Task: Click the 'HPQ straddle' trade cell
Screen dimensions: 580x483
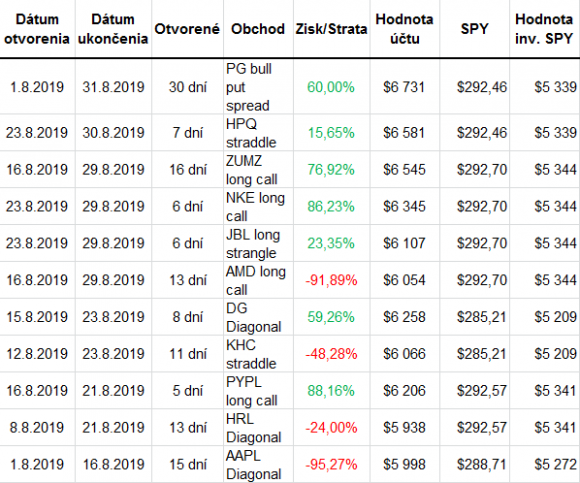Action: (x=258, y=132)
